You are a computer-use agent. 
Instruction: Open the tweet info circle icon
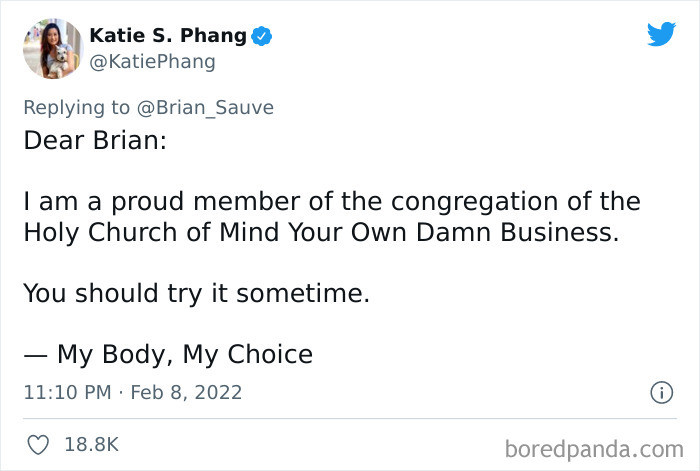pyautogui.click(x=661, y=393)
